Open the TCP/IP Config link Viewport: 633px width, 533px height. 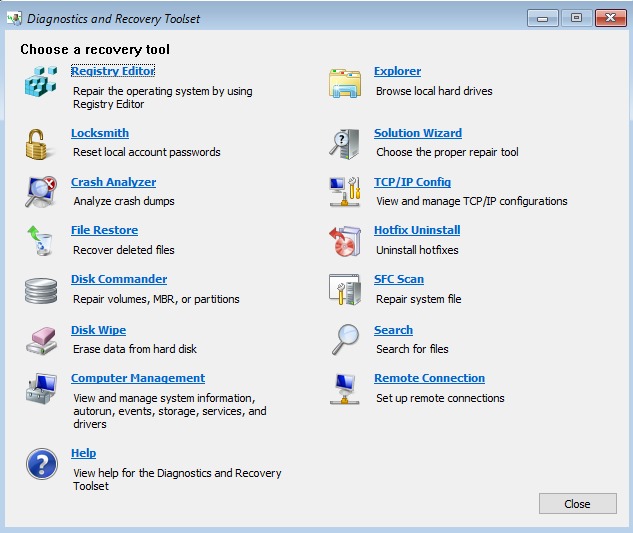(413, 182)
